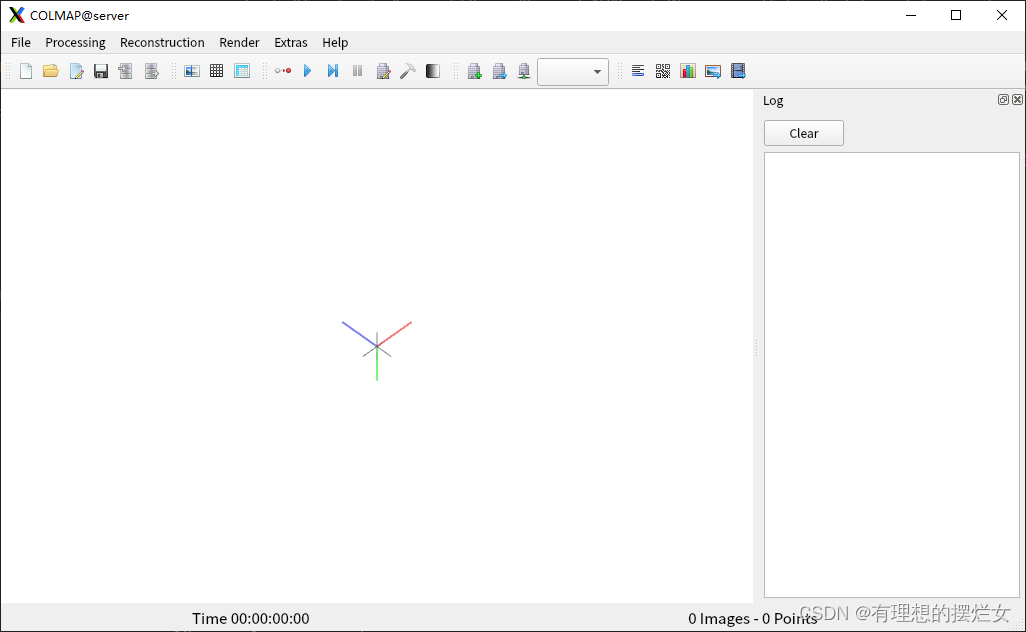The image size is (1026, 632).
Task: Pause the reconstruction process
Action: (357, 71)
